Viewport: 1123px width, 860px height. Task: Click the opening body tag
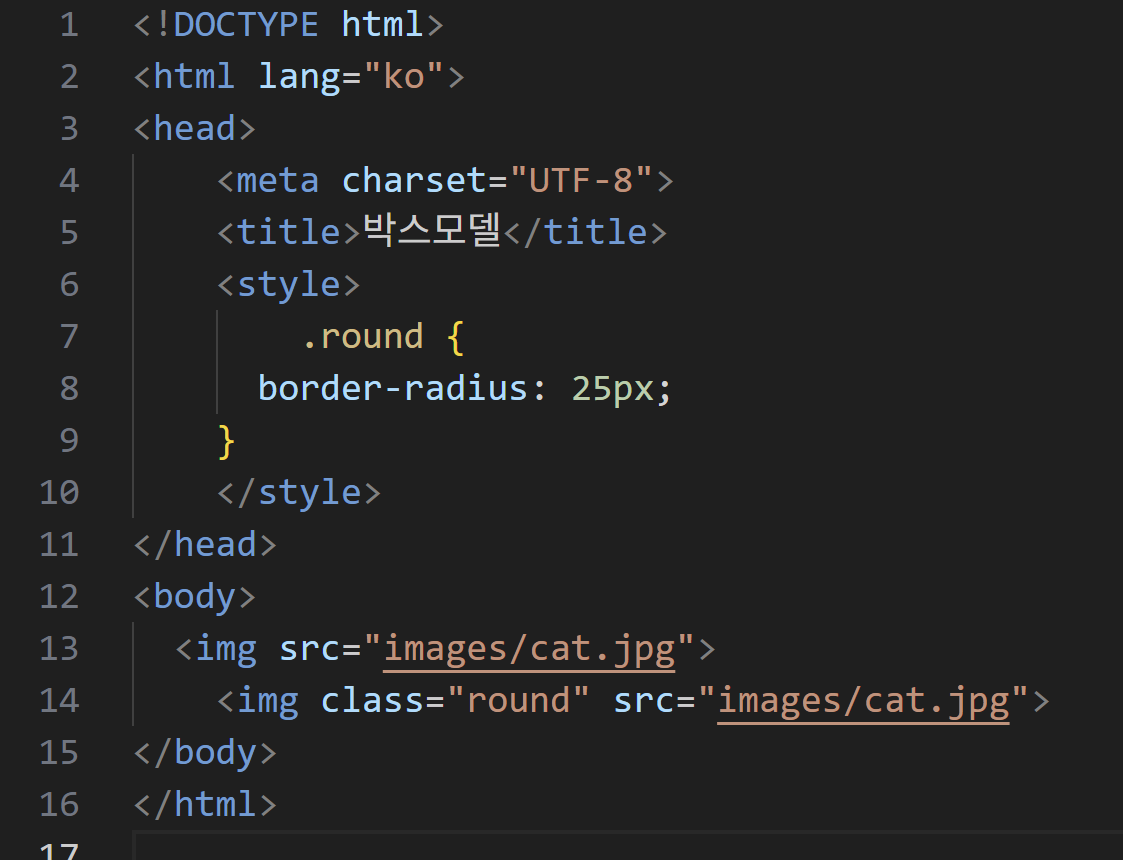195,596
